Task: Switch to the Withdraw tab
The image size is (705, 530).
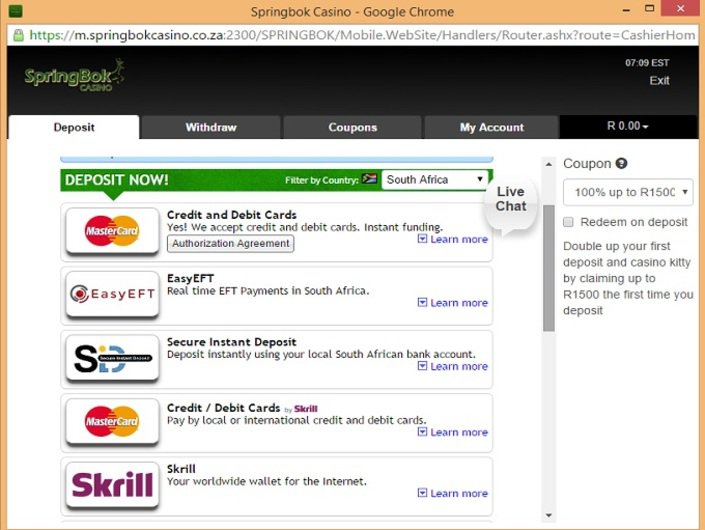Action: pyautogui.click(x=211, y=128)
